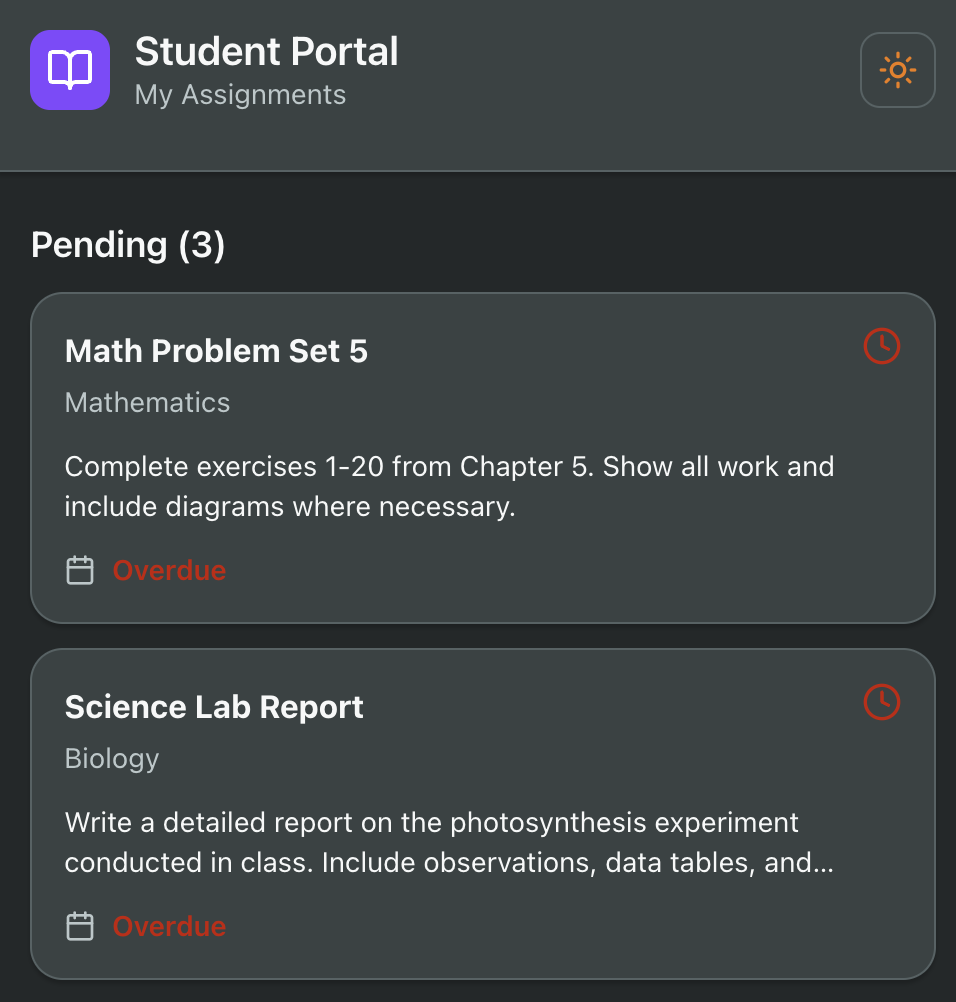Click the calendar icon on the Science assignment

80,927
